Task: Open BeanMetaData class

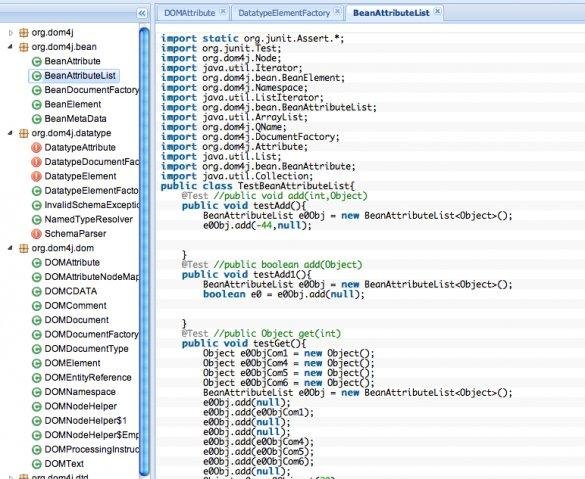Action: [x=75, y=119]
